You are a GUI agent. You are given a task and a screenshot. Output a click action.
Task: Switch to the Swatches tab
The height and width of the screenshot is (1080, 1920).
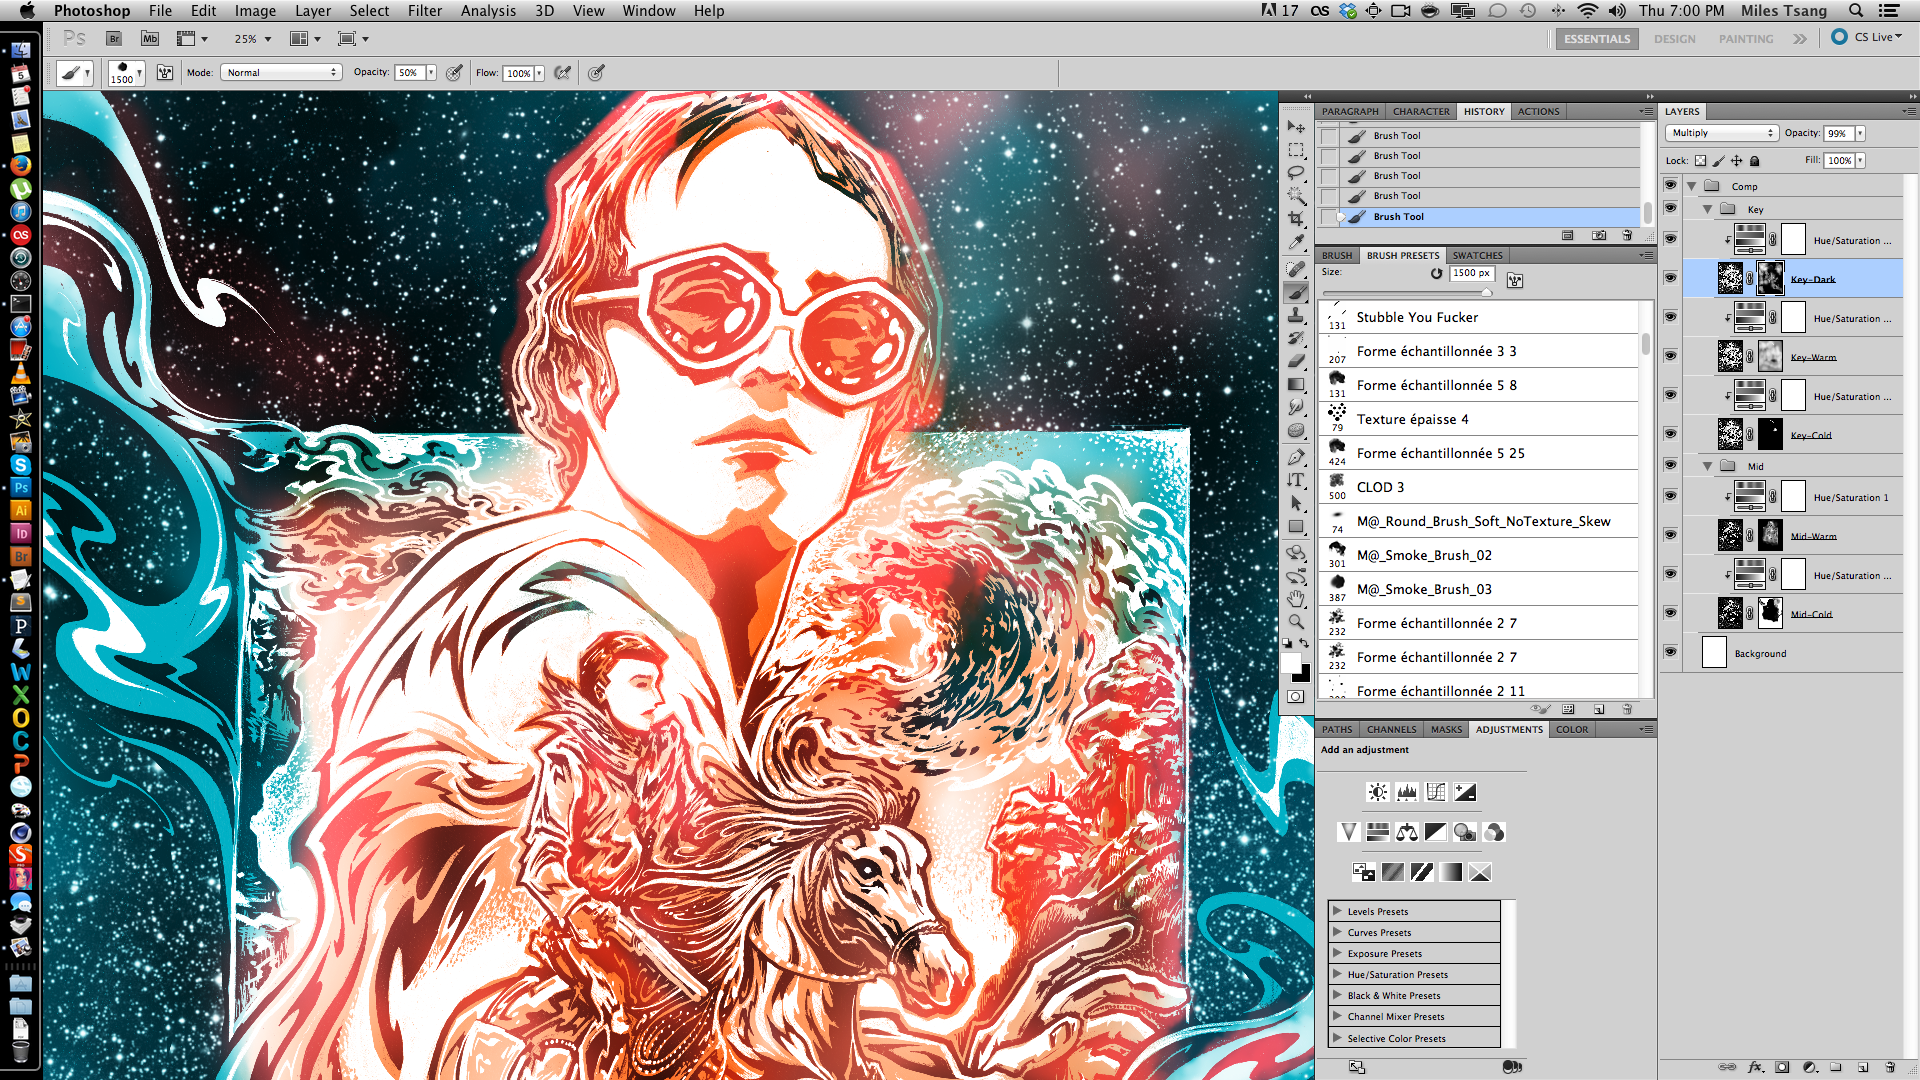pyautogui.click(x=1477, y=256)
